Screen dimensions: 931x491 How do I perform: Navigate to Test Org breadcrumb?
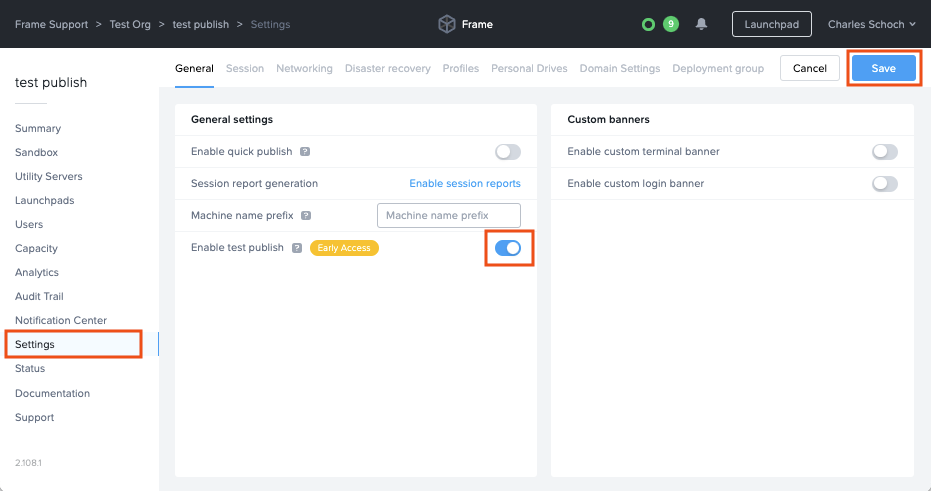click(130, 24)
